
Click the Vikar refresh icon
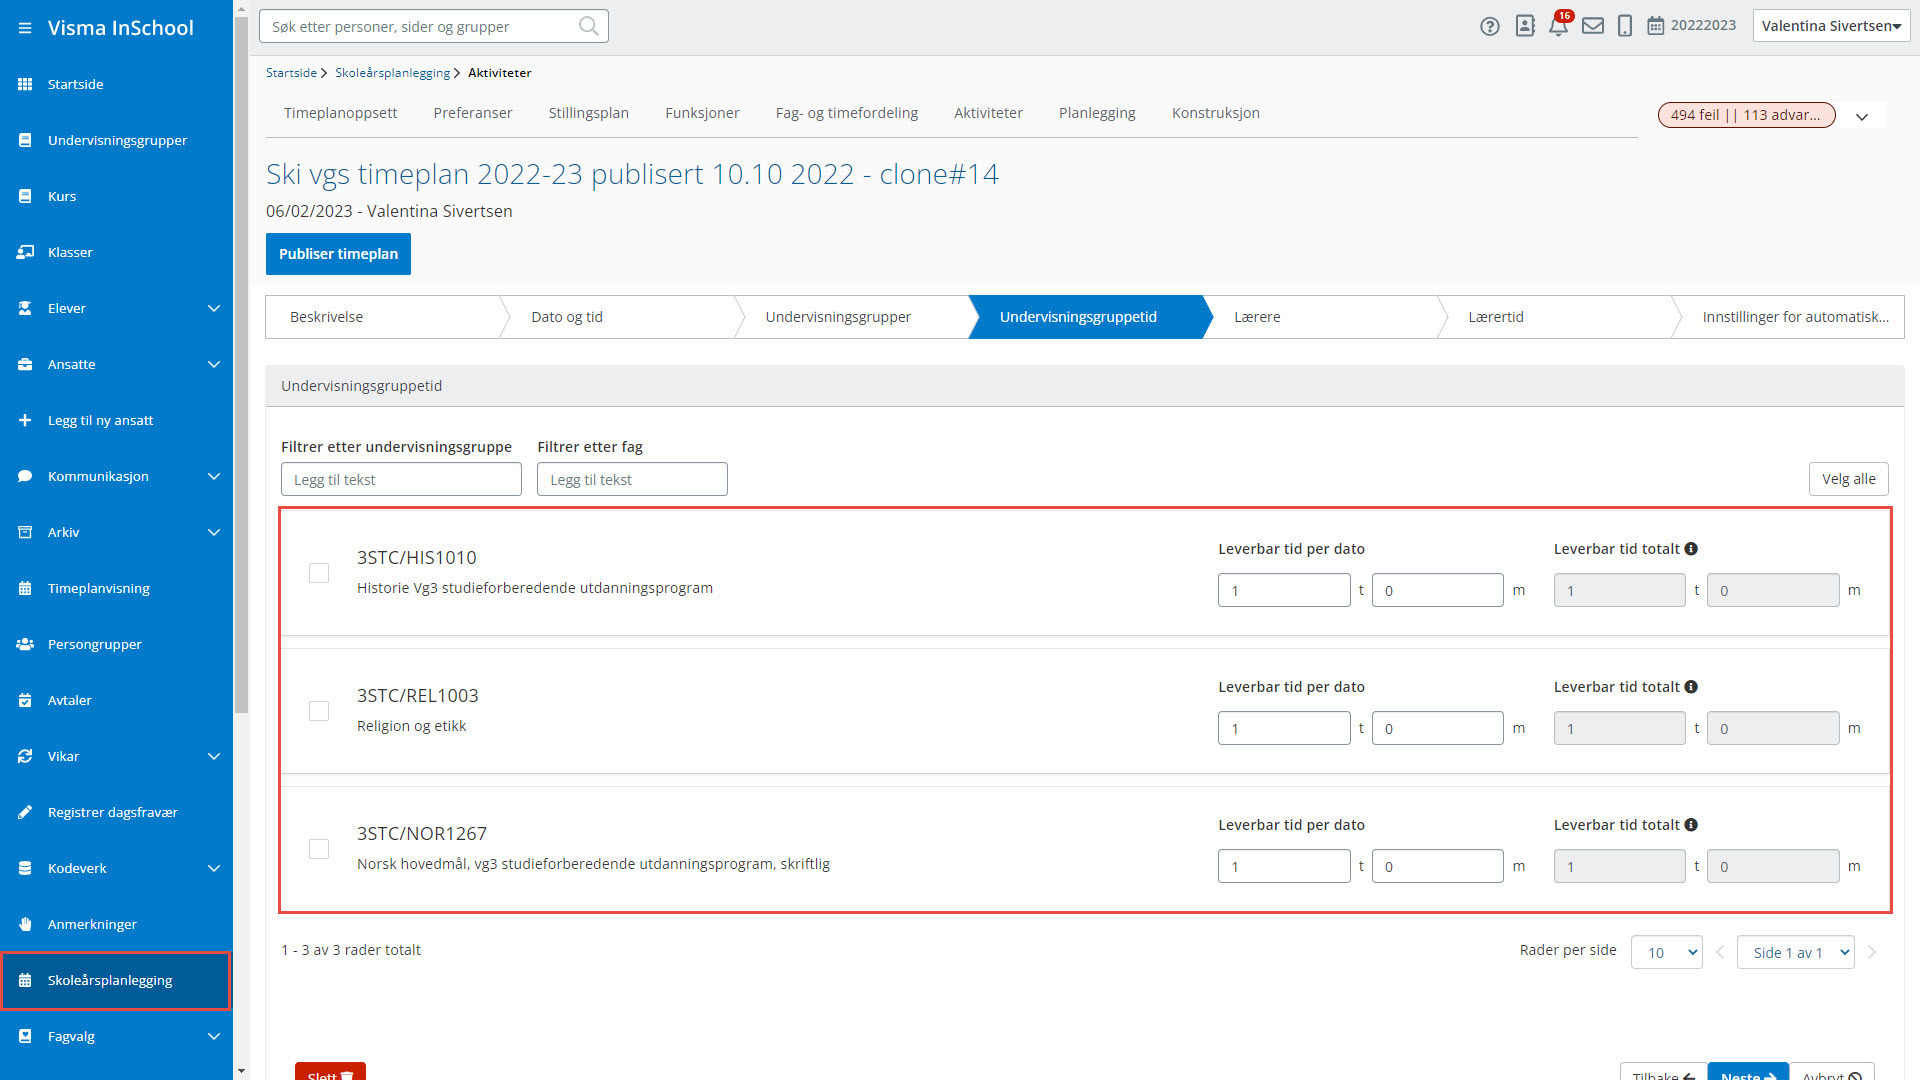(x=25, y=756)
